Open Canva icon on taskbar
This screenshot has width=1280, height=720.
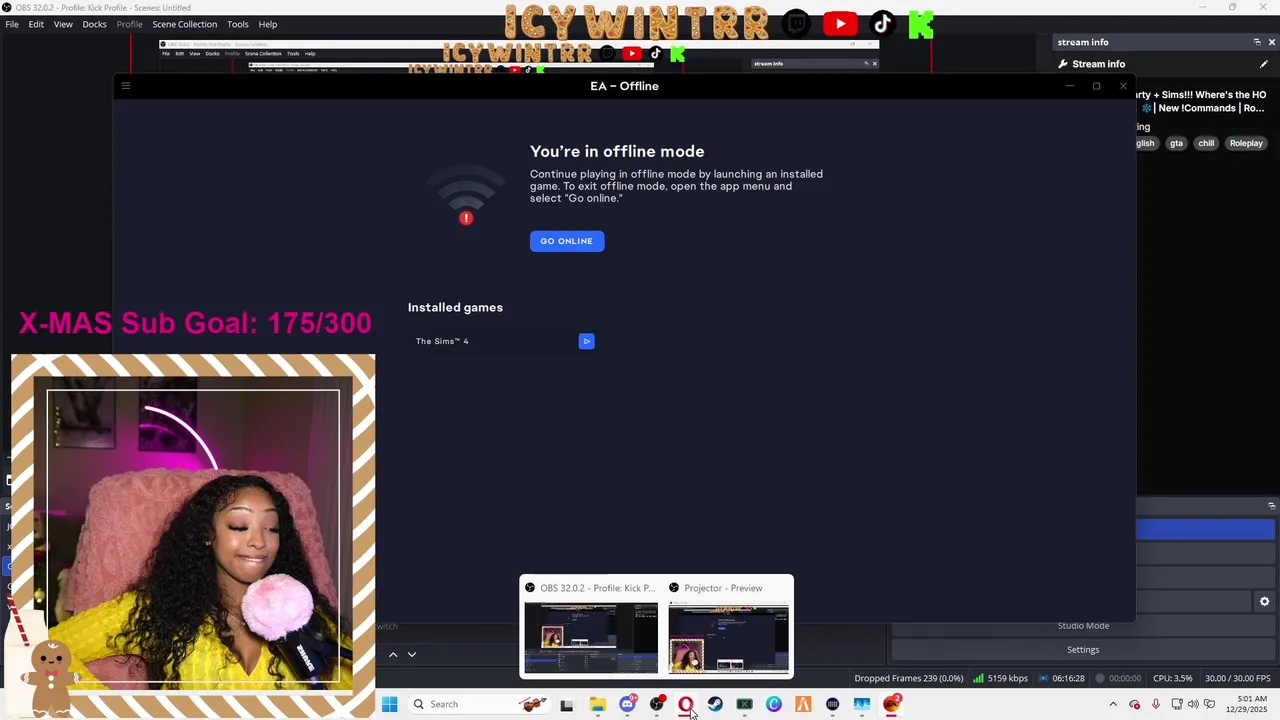tap(774, 704)
